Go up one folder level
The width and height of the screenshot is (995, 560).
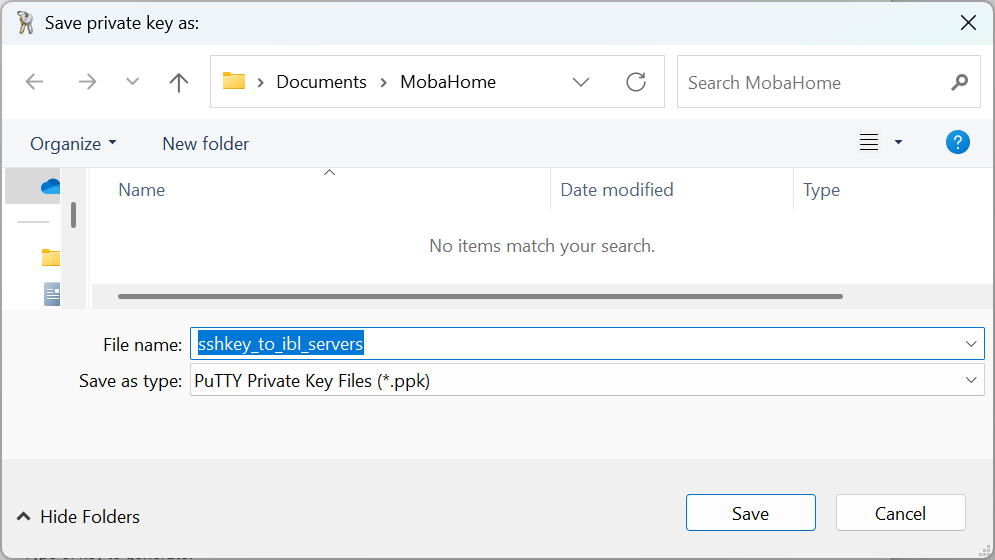179,81
